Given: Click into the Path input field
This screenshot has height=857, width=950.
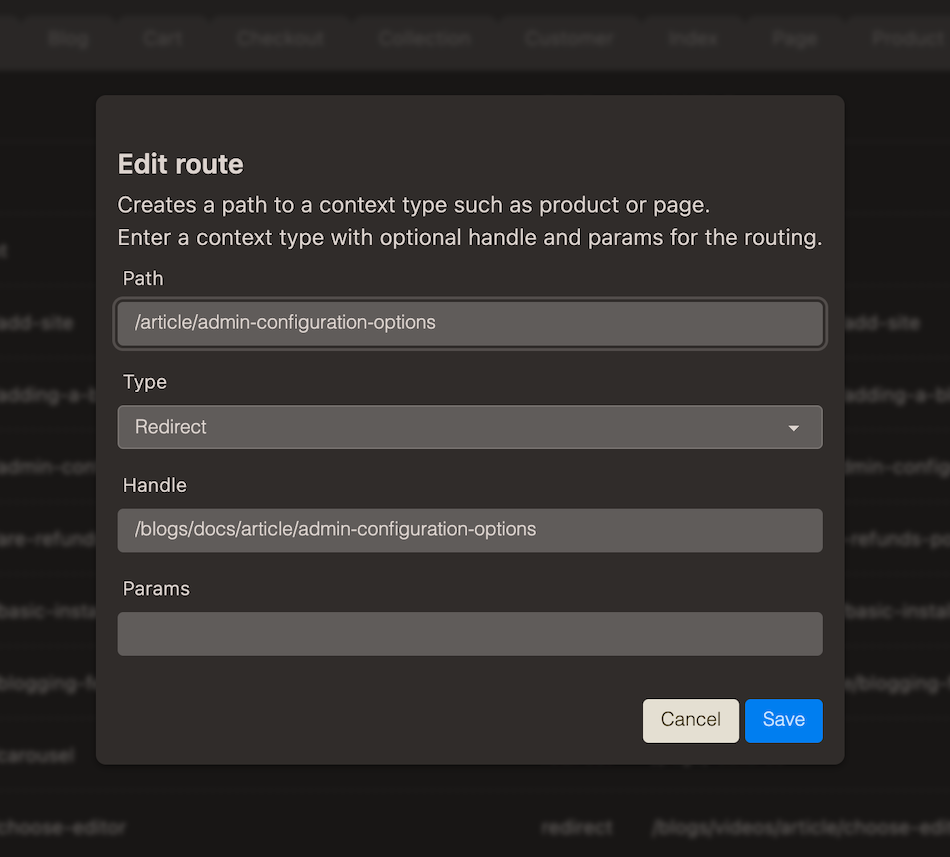Looking at the screenshot, I should click(469, 323).
